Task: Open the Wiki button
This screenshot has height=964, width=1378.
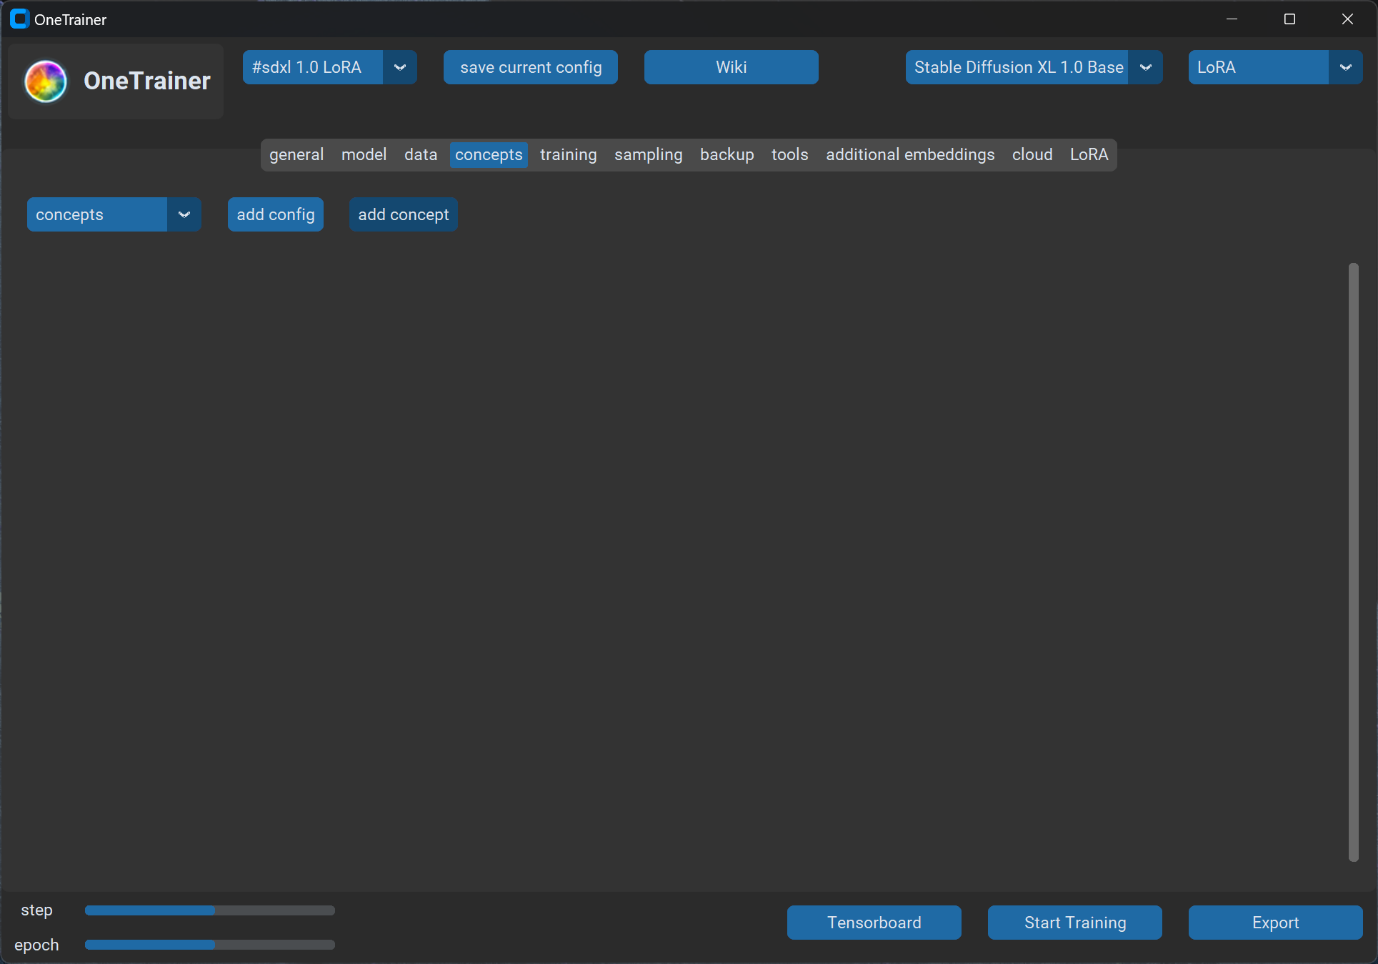Action: (730, 67)
